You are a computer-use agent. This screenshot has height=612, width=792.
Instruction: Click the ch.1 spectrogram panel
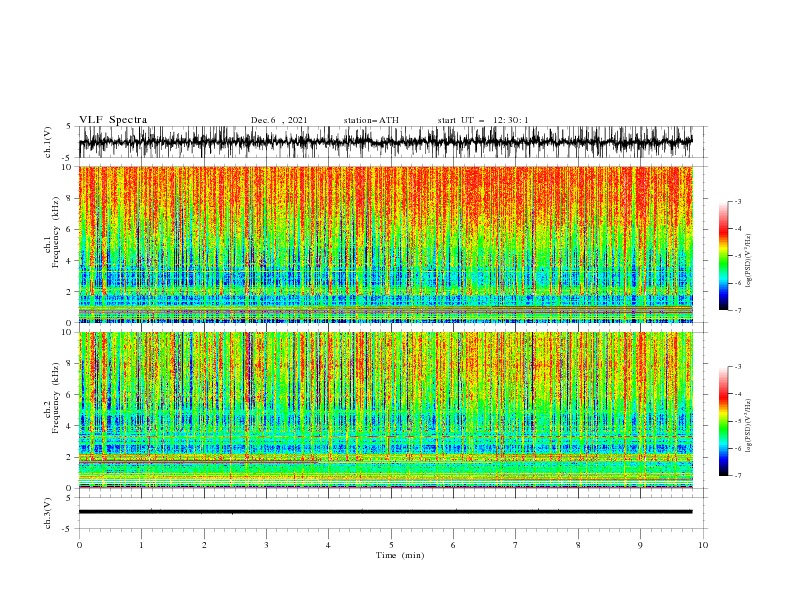(x=385, y=244)
